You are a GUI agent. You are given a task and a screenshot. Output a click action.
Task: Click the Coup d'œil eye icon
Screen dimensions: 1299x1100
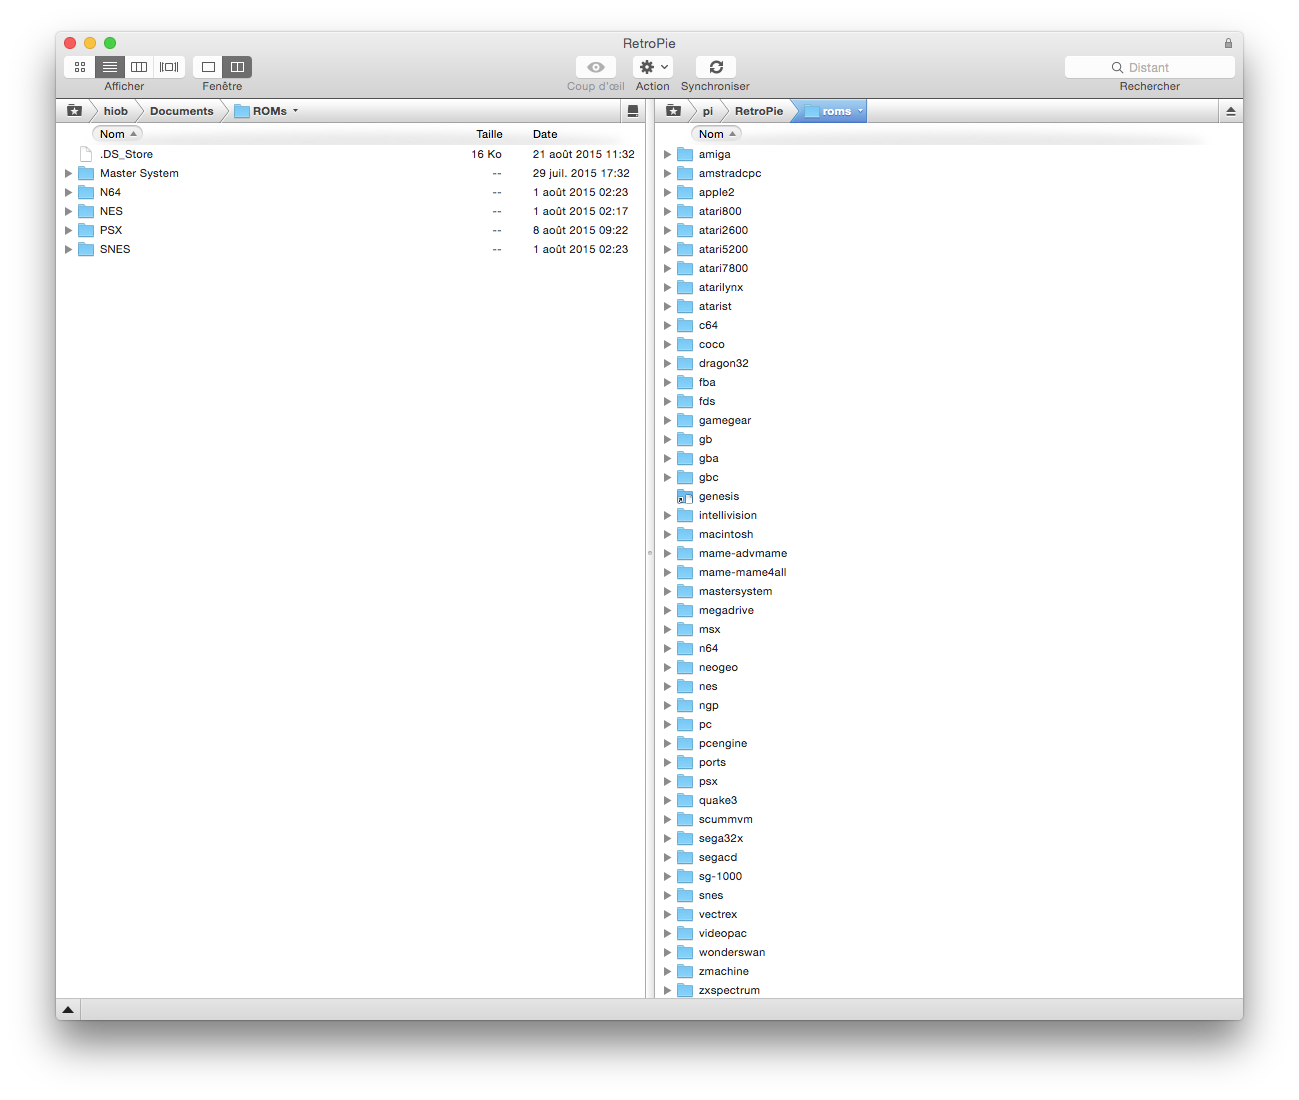tap(596, 67)
